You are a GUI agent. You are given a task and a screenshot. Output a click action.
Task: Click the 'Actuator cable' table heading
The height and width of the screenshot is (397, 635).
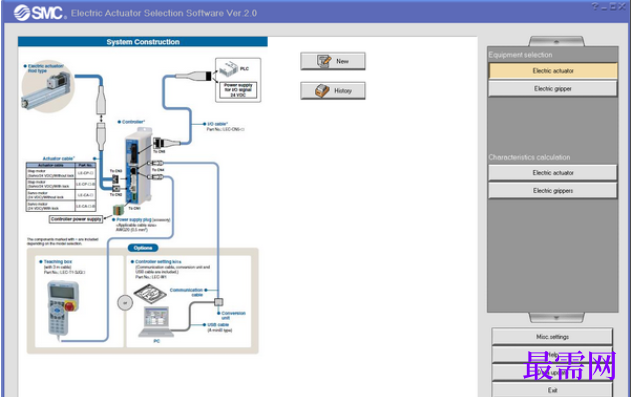[59, 158]
